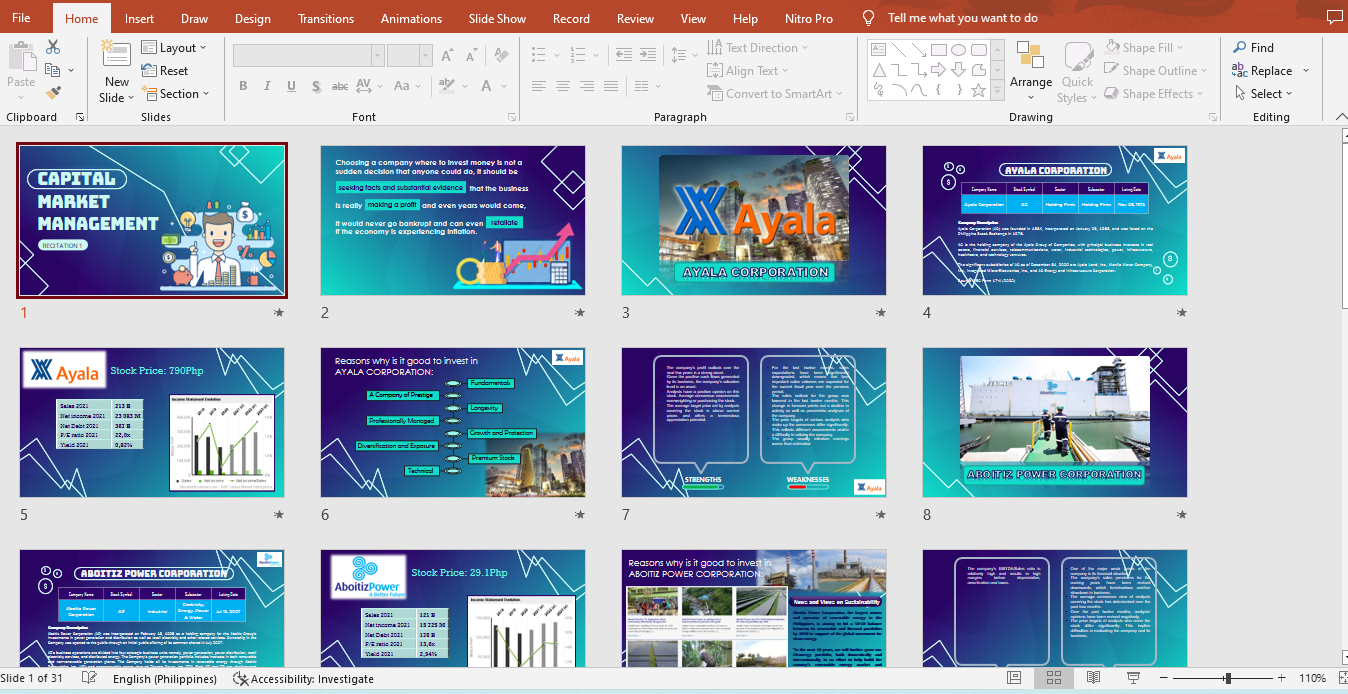
Task: Choose the Right Arrow block shape
Action: pos(938,69)
